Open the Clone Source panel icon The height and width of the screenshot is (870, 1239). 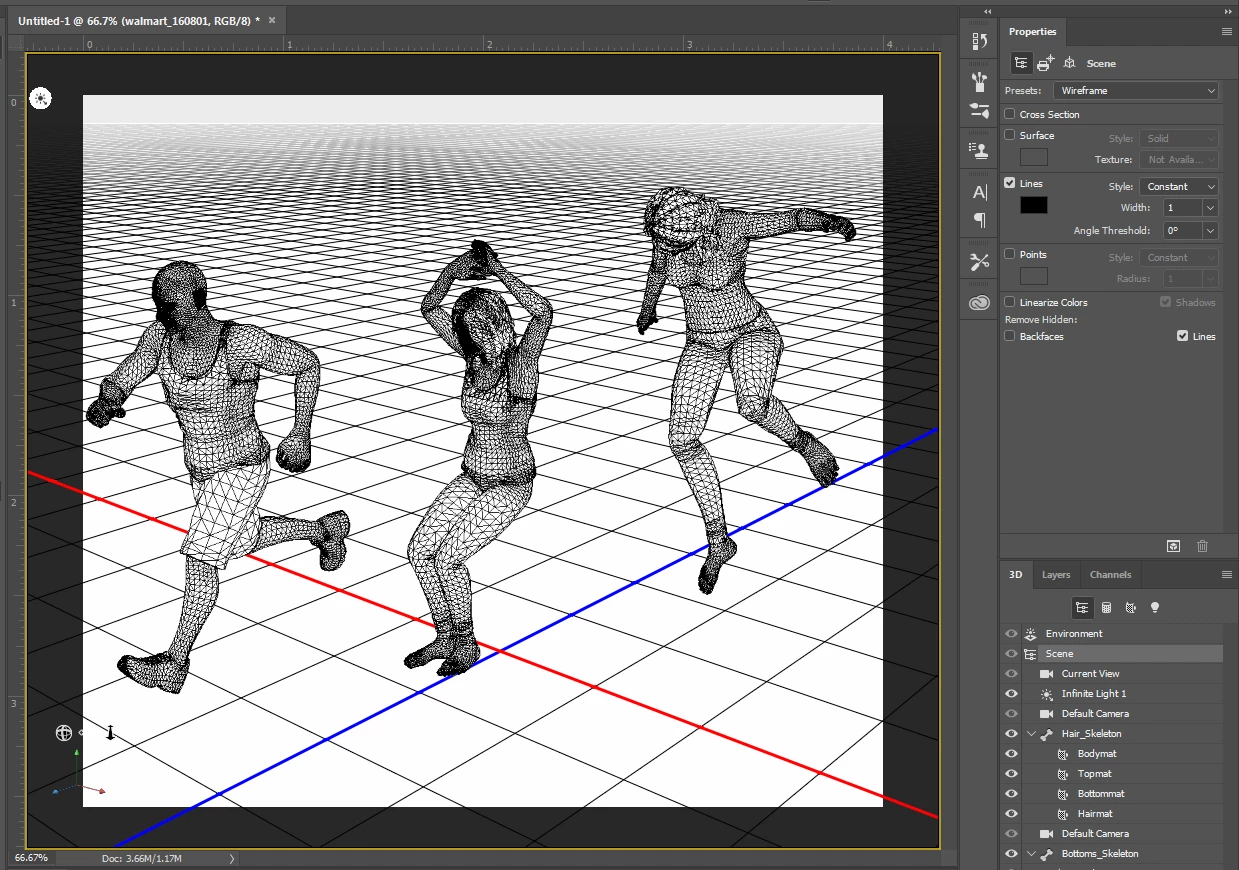click(980, 151)
